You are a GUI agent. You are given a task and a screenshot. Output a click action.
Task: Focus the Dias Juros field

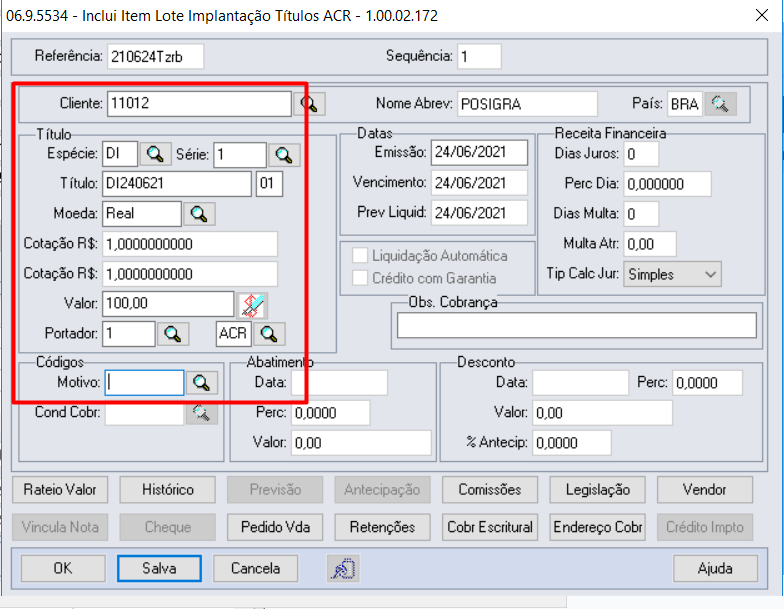click(641, 154)
